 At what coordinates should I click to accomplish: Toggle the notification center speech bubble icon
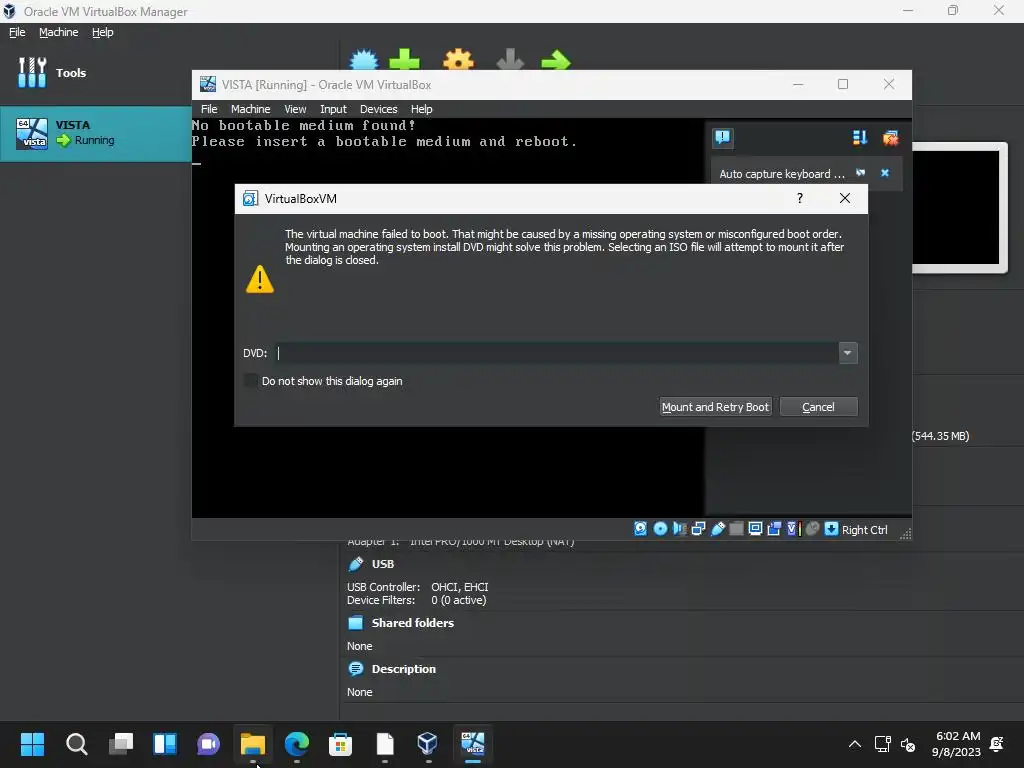722,137
